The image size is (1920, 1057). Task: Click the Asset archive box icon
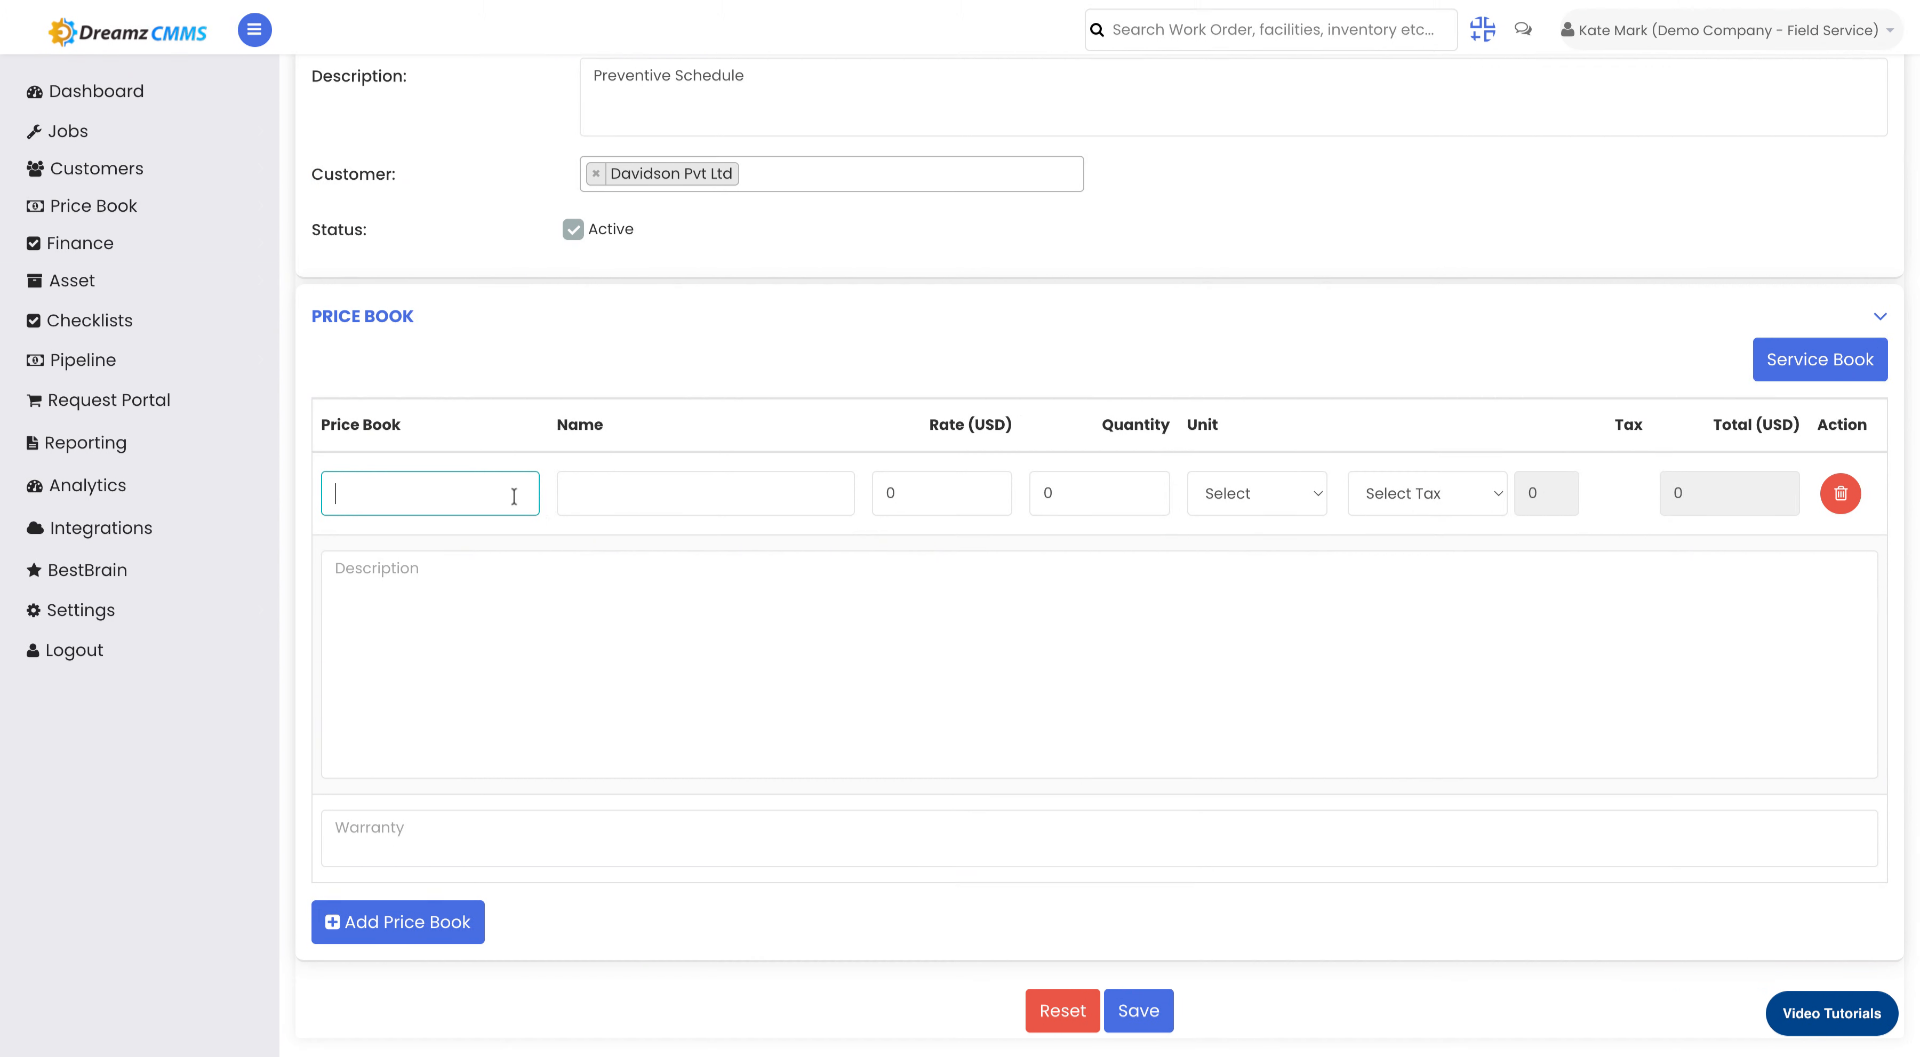(x=35, y=281)
